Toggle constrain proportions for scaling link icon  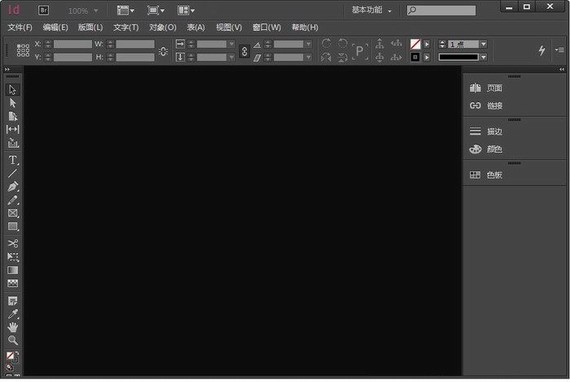click(x=244, y=51)
